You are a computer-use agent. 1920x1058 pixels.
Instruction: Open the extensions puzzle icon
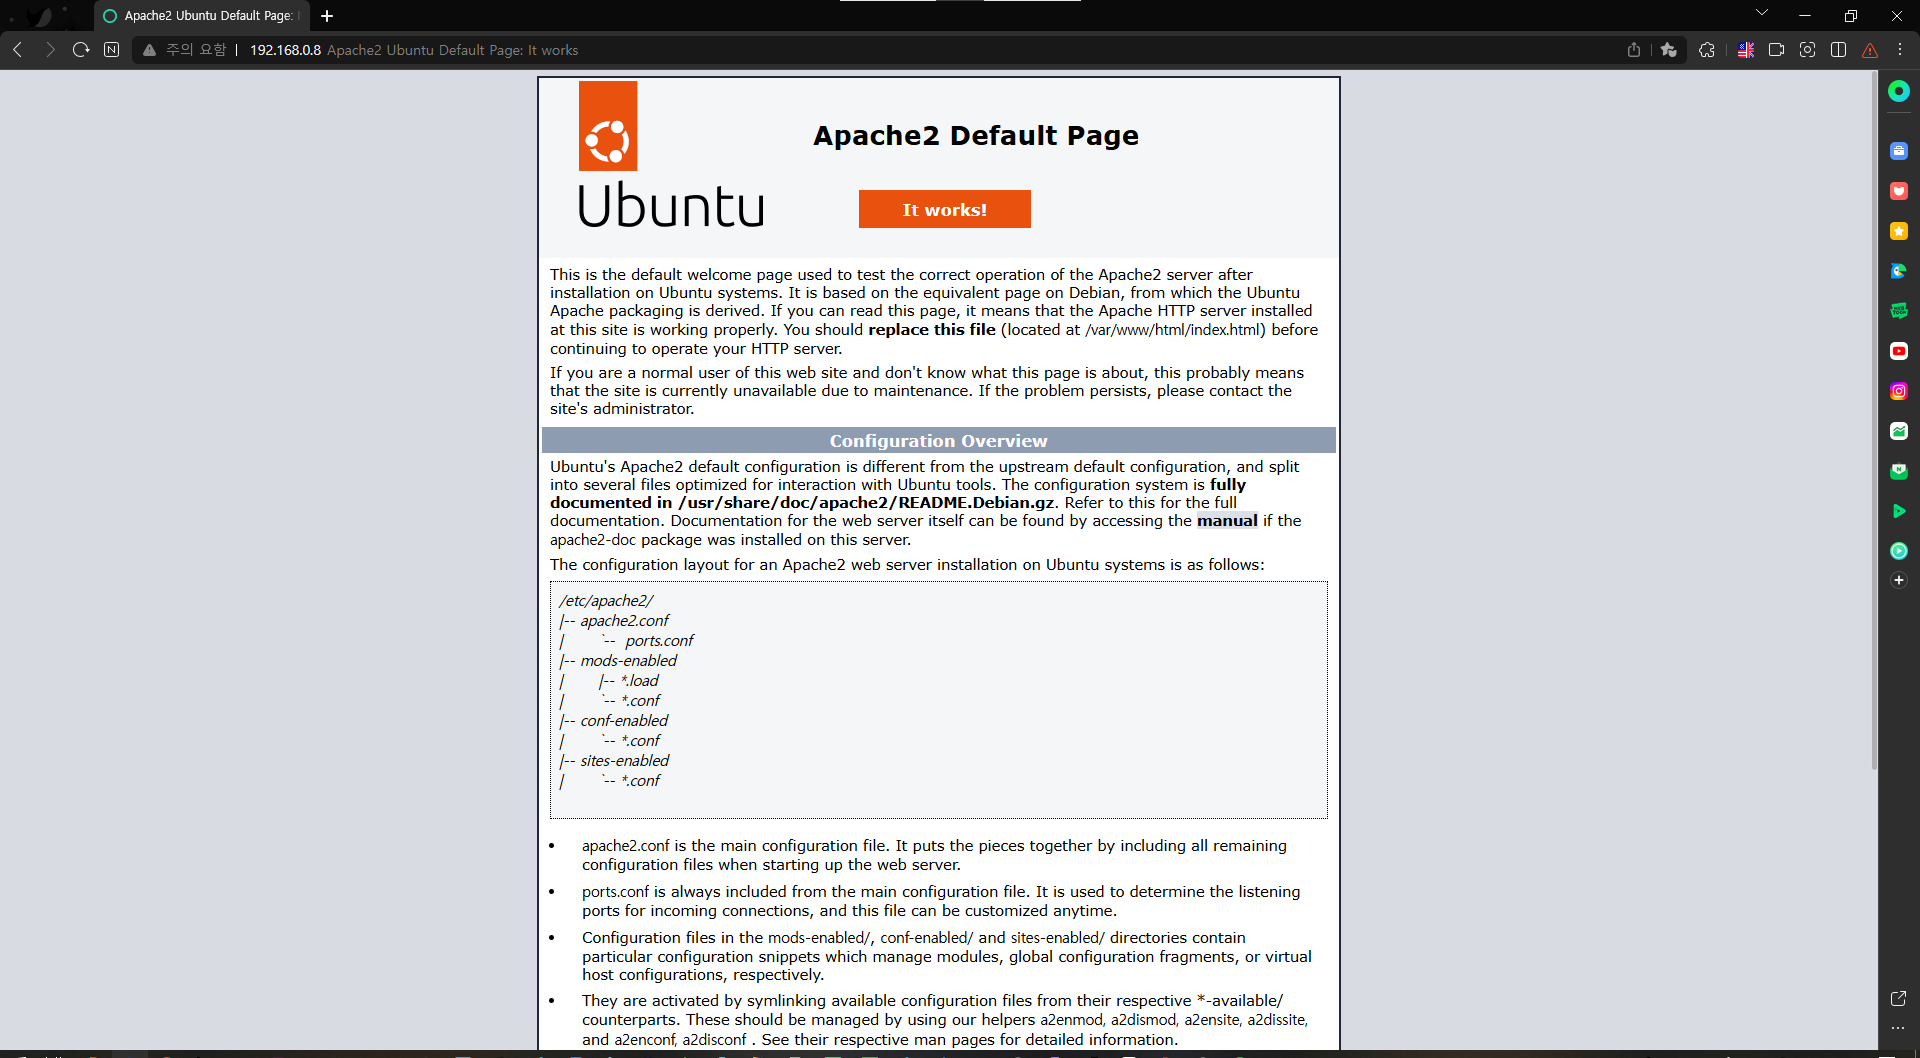[x=1707, y=50]
